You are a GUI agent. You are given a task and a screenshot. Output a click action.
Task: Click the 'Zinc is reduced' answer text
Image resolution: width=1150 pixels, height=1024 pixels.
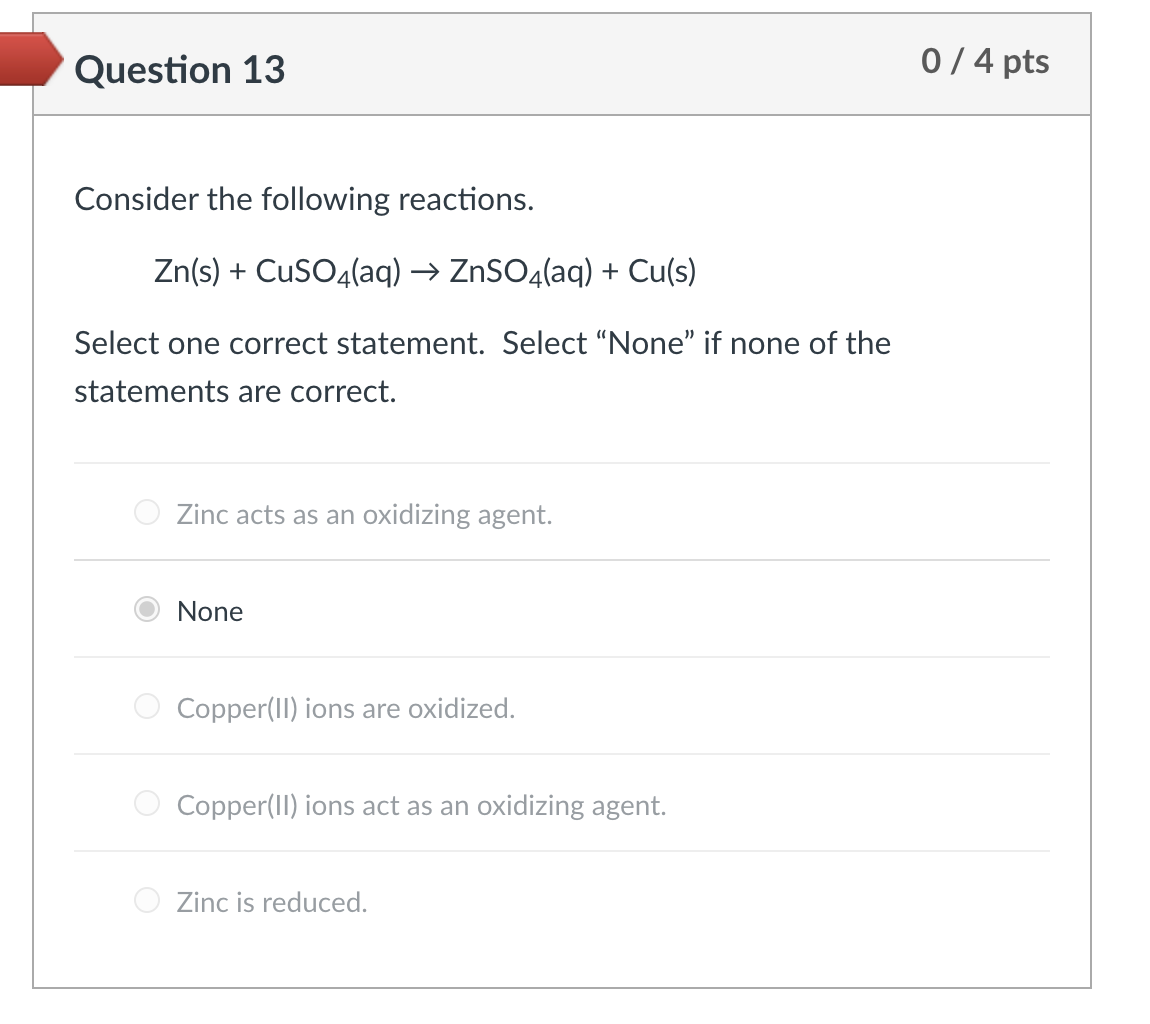tap(272, 902)
